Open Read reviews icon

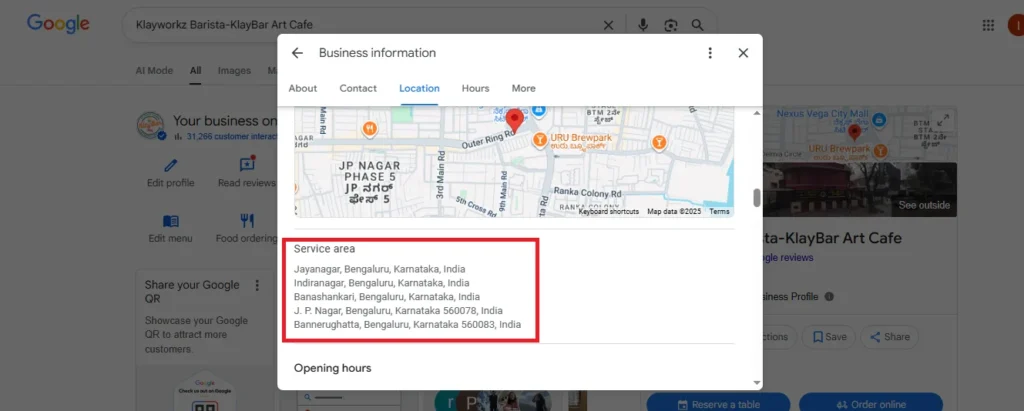click(x=247, y=165)
